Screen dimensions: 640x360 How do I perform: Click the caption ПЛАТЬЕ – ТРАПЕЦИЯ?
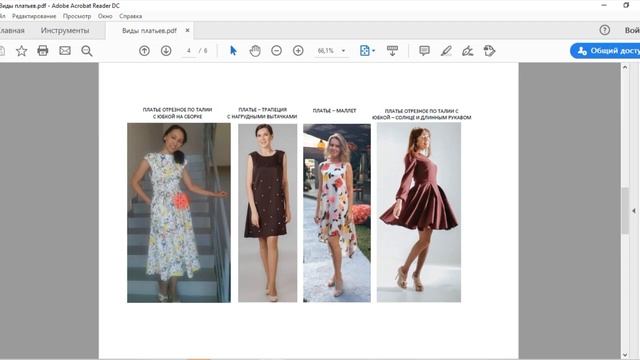[x=262, y=109]
